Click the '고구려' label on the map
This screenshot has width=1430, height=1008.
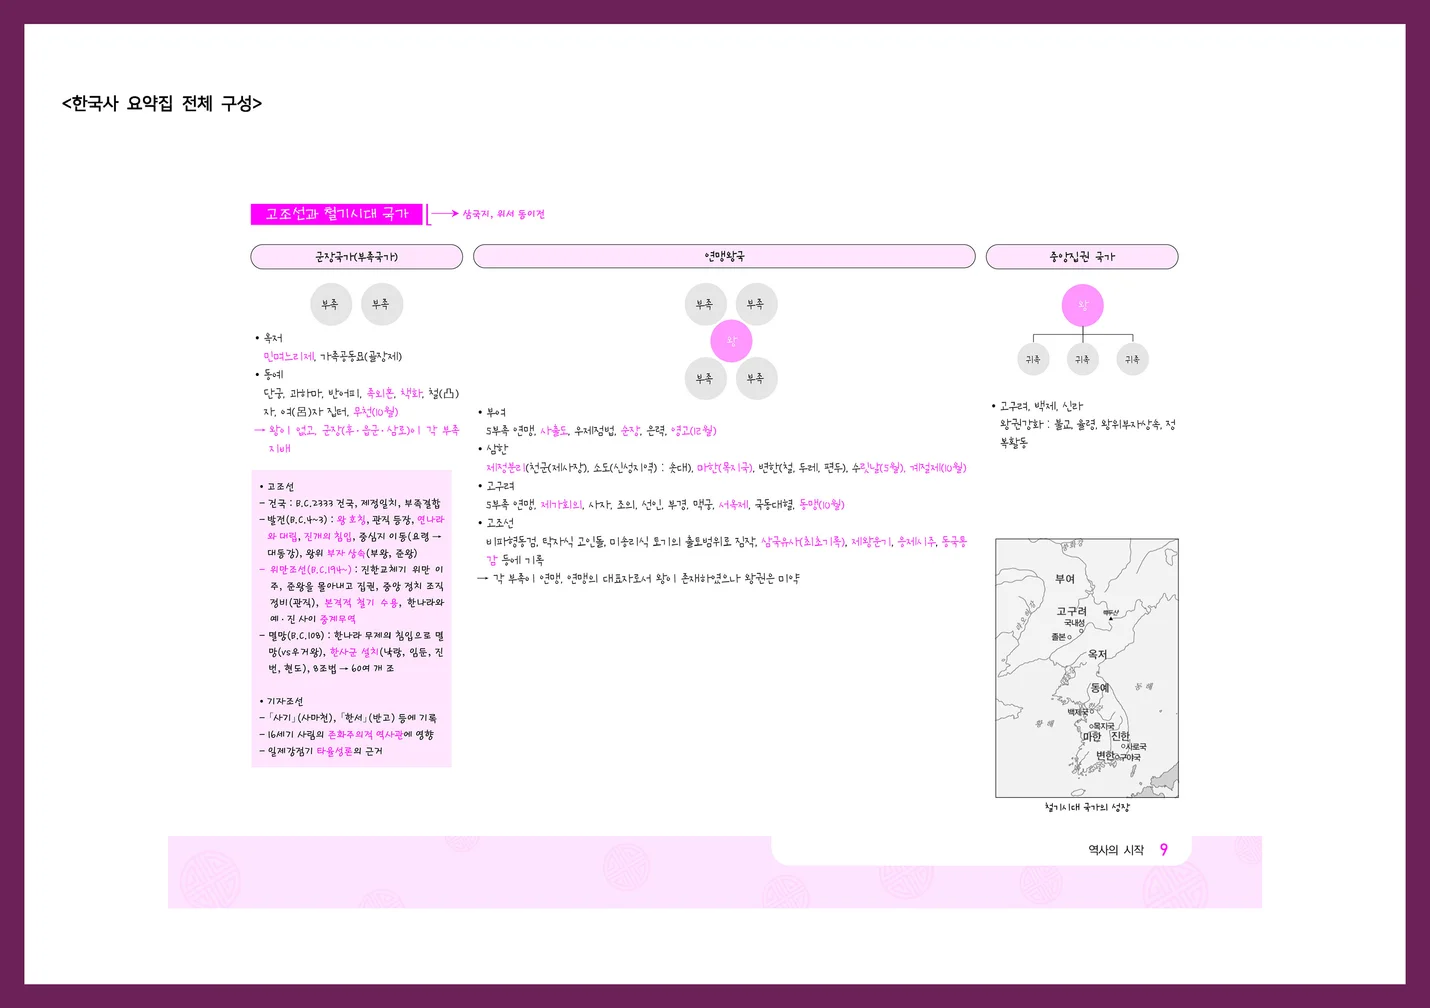click(1071, 611)
